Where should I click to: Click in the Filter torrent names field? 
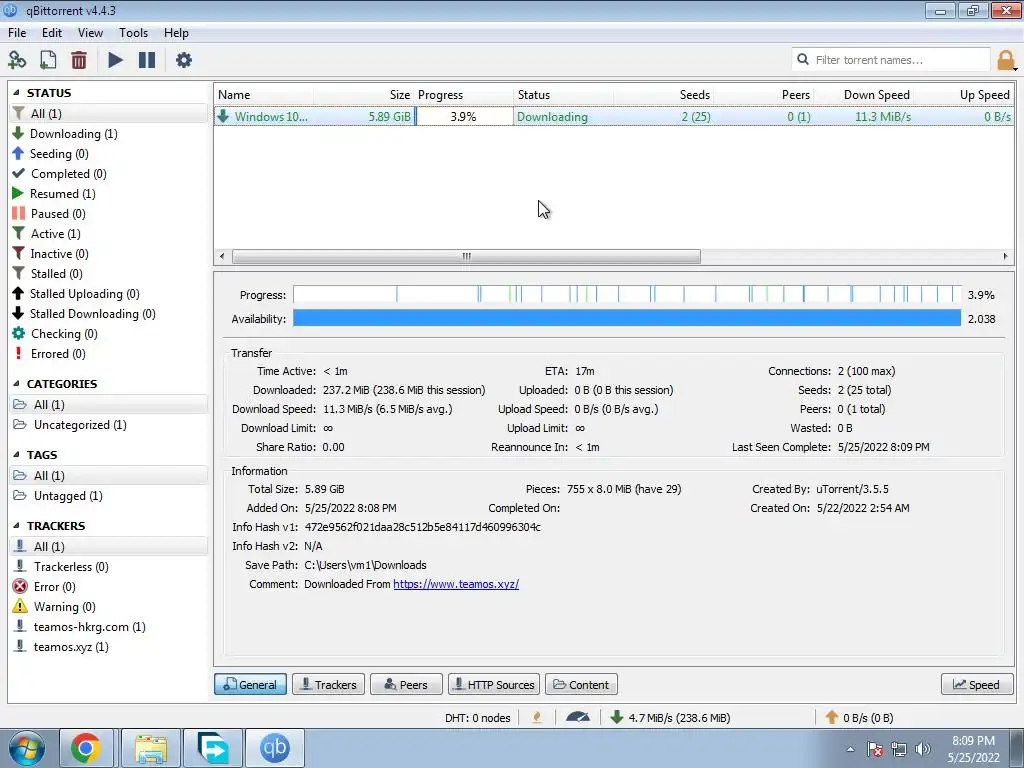tap(891, 59)
